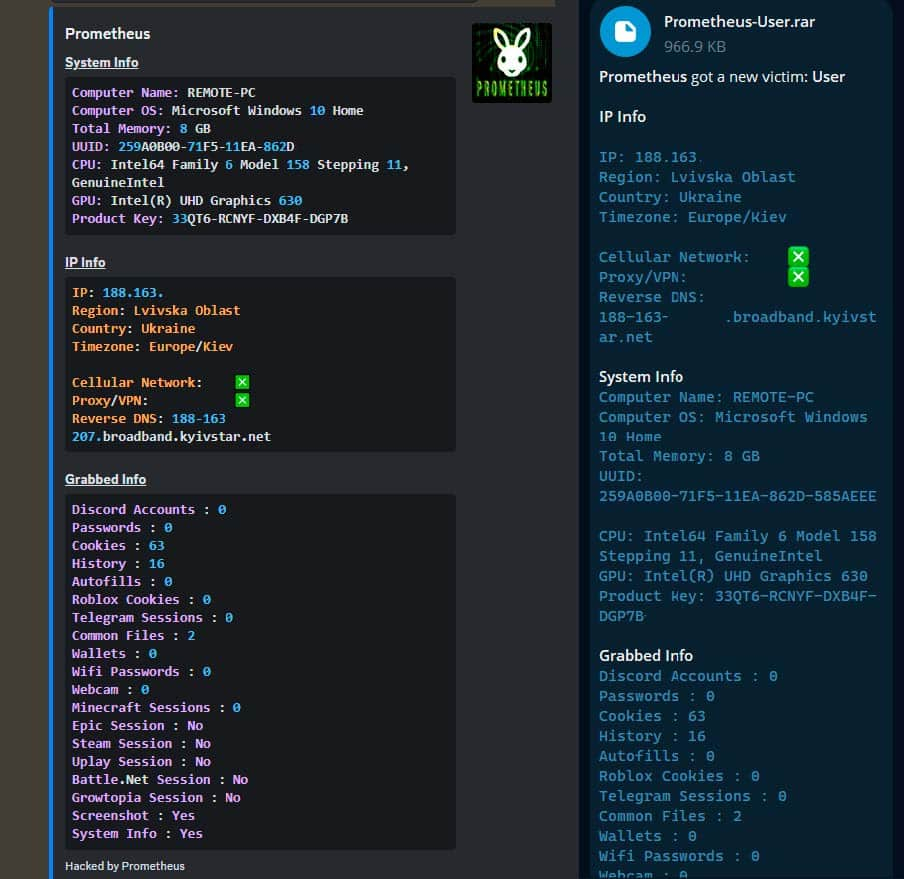
Task: Expand the System Info section heading
Action: coord(101,62)
